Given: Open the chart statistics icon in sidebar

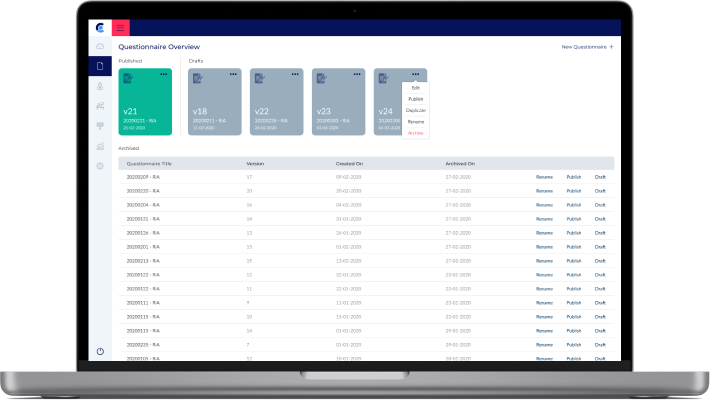Looking at the screenshot, I should (100, 146).
